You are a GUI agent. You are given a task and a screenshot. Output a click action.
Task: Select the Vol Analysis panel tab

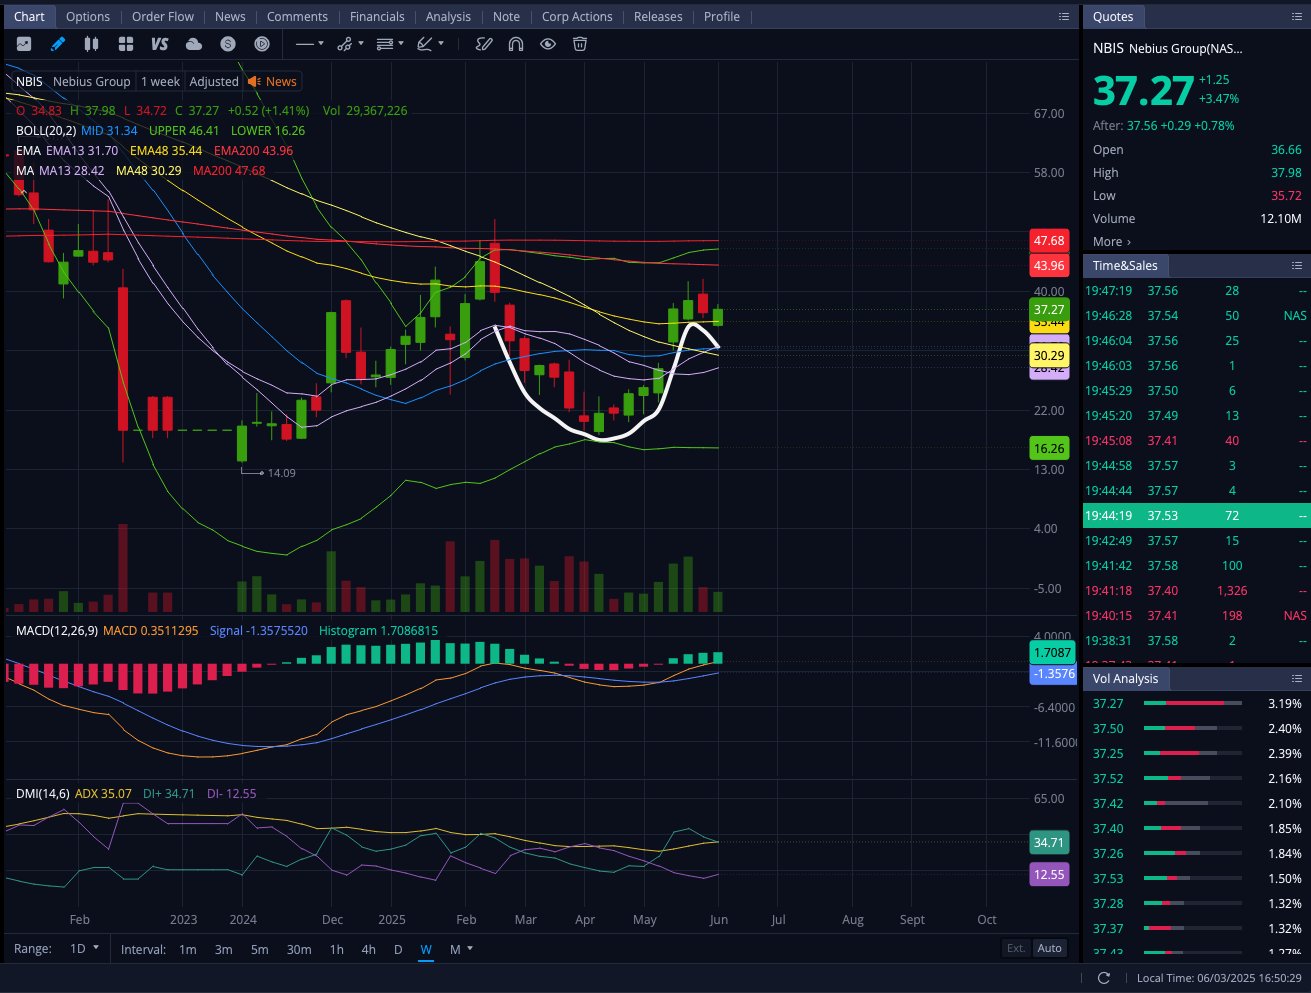point(1125,679)
